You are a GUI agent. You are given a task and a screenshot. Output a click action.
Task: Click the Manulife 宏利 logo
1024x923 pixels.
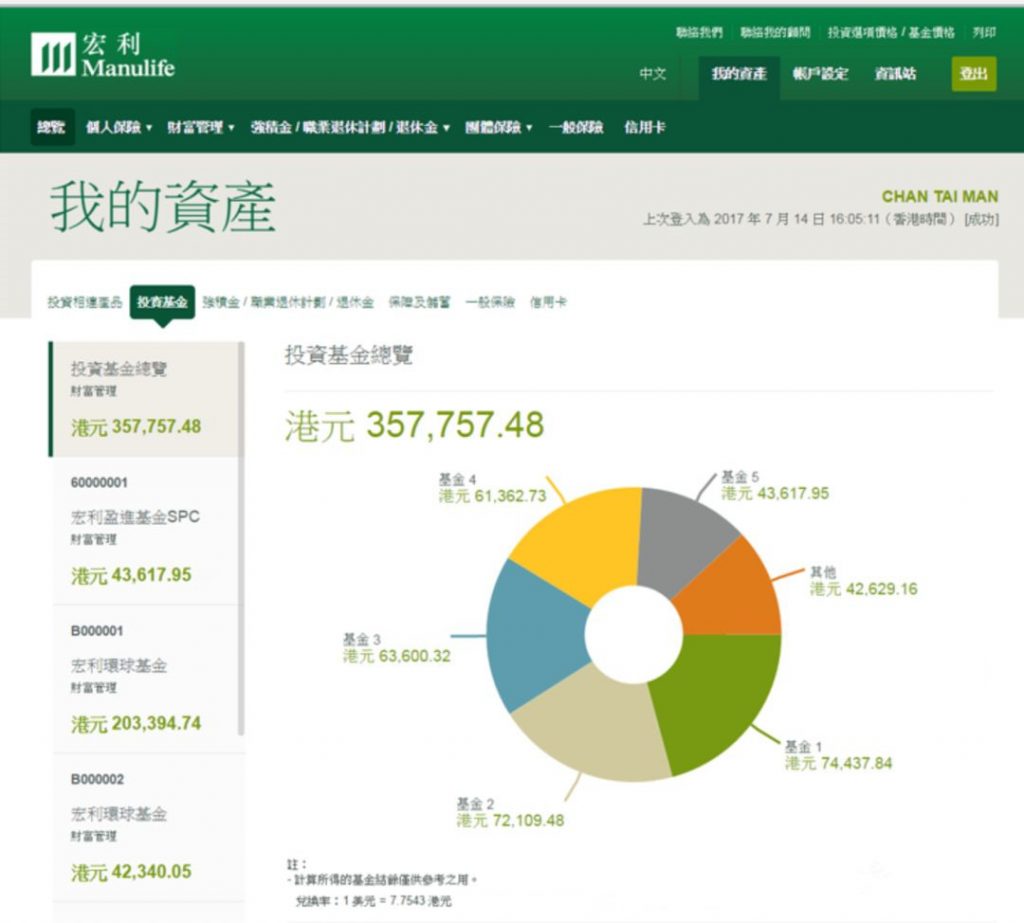tap(103, 55)
